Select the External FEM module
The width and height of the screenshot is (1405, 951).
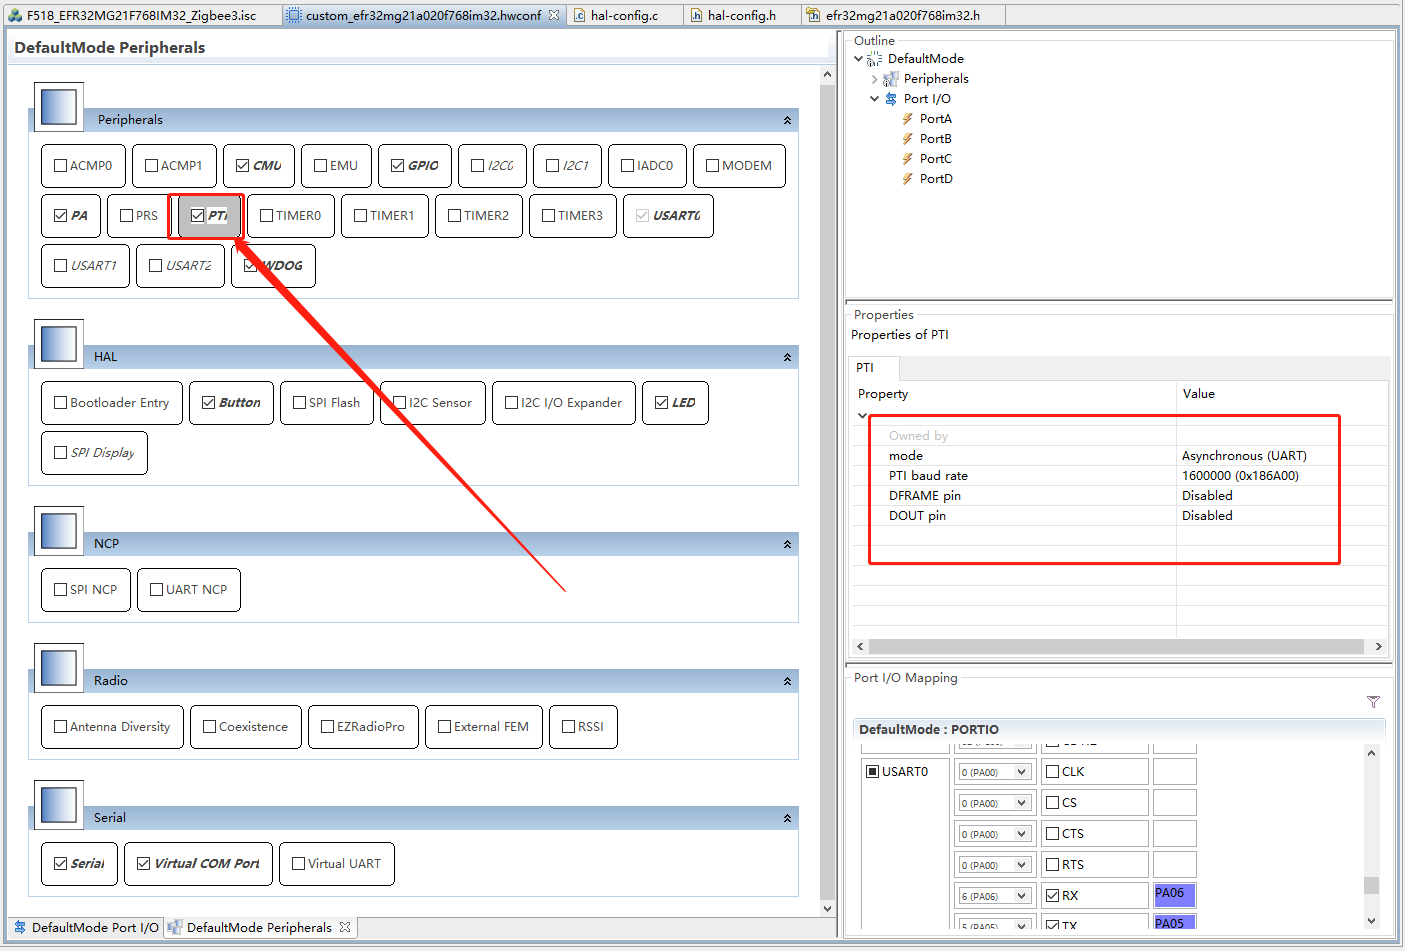coord(483,727)
